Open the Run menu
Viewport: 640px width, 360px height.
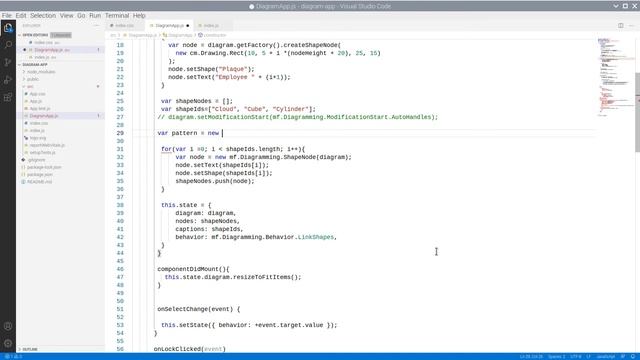(x=95, y=16)
